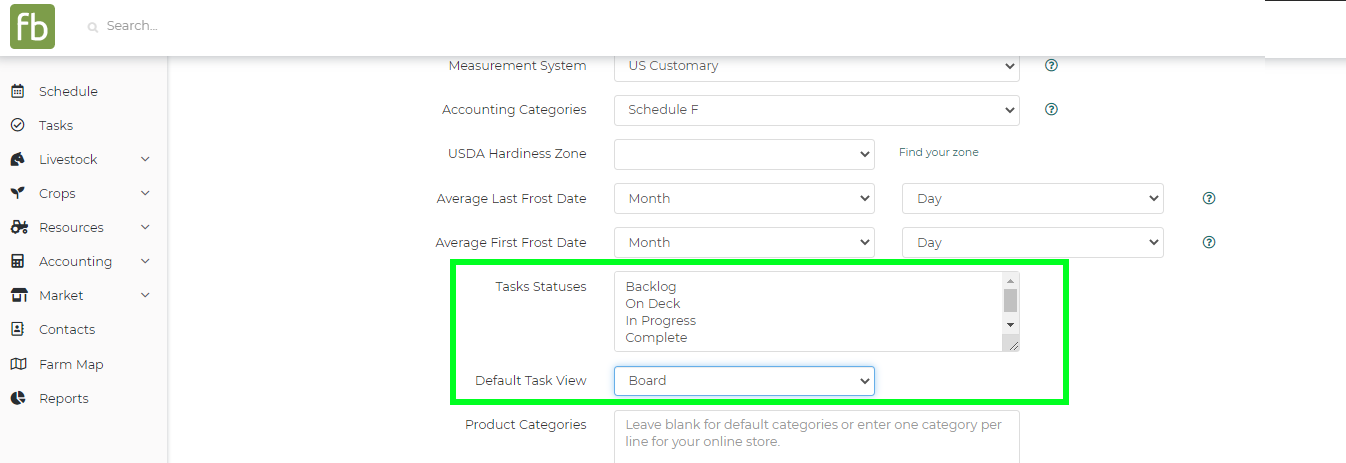Click the Tasks checkmark icon

coord(18,125)
